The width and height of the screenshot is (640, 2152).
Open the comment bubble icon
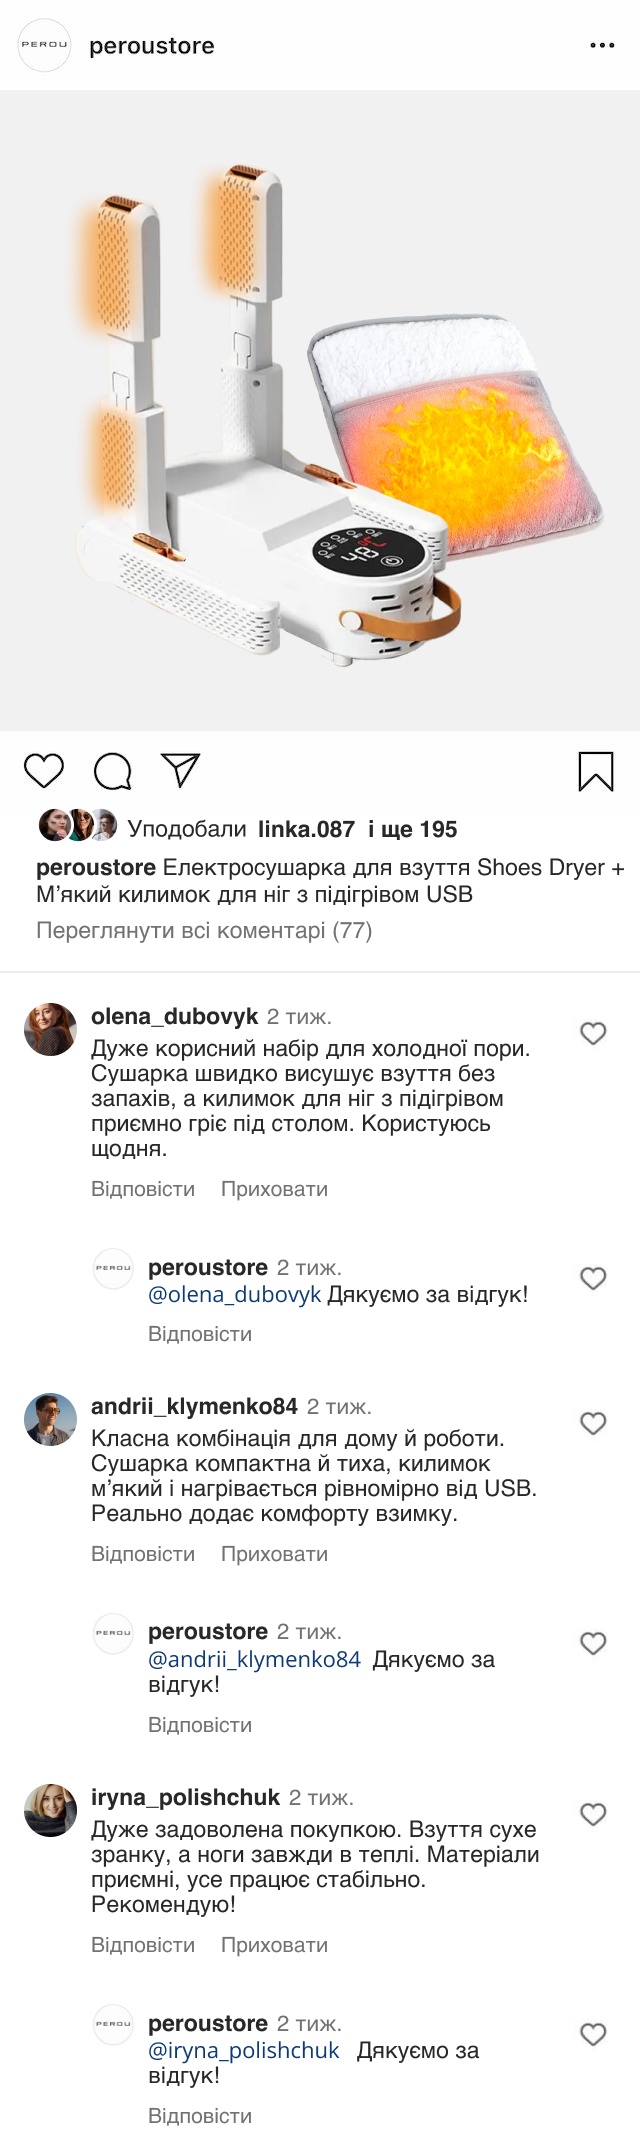(112, 771)
